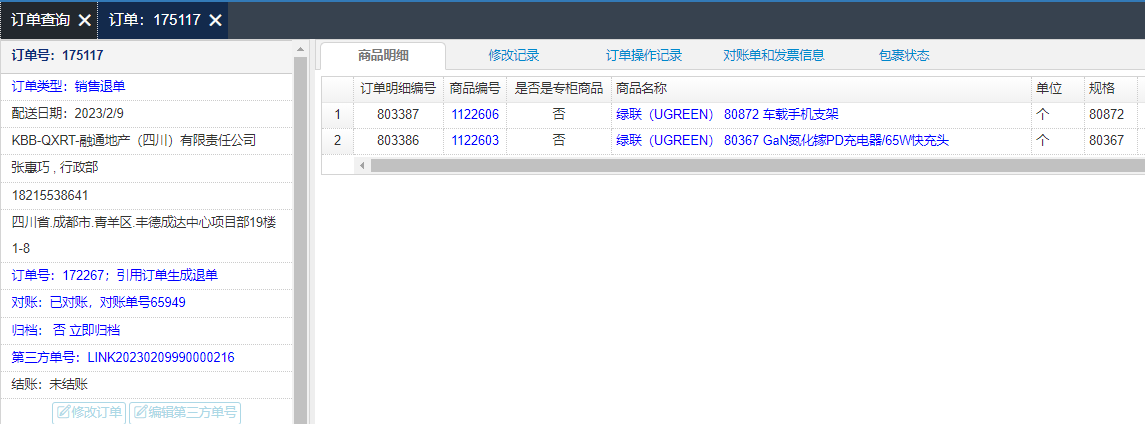Select order detail number 803387 cell
This screenshot has width=1145, height=424.
coord(399,115)
